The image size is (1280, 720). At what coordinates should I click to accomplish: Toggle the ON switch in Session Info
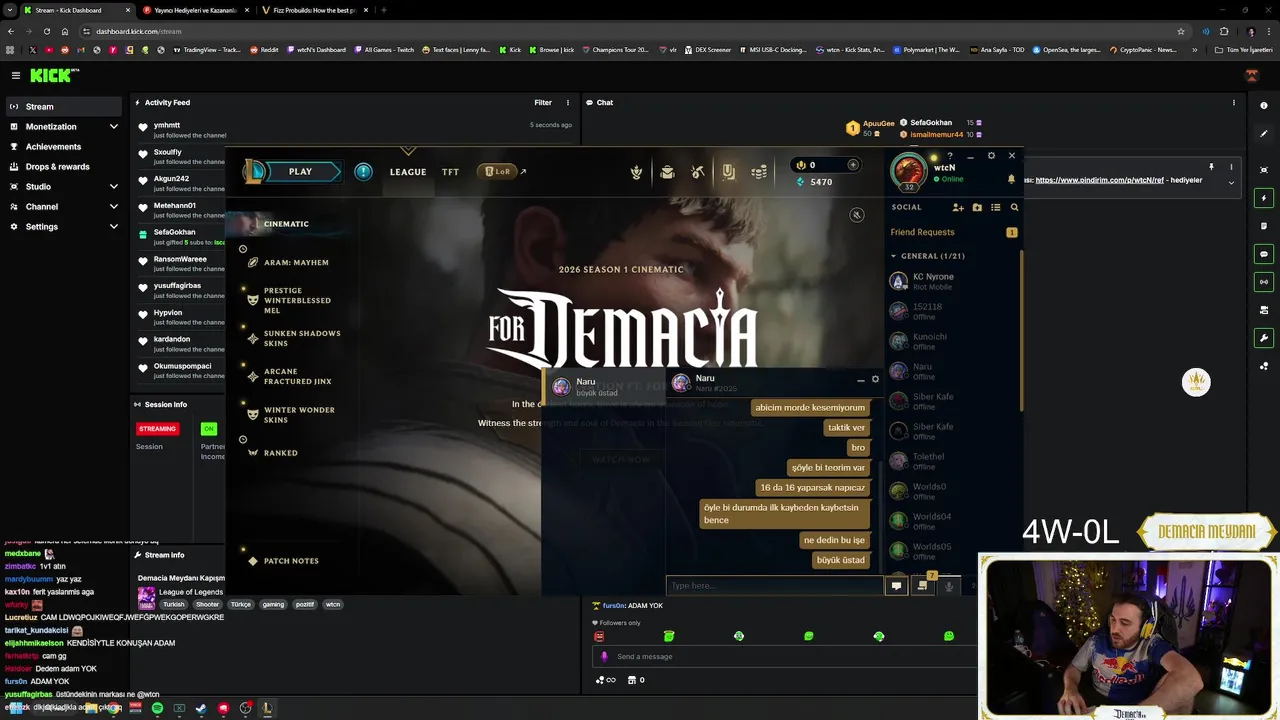[x=209, y=428]
